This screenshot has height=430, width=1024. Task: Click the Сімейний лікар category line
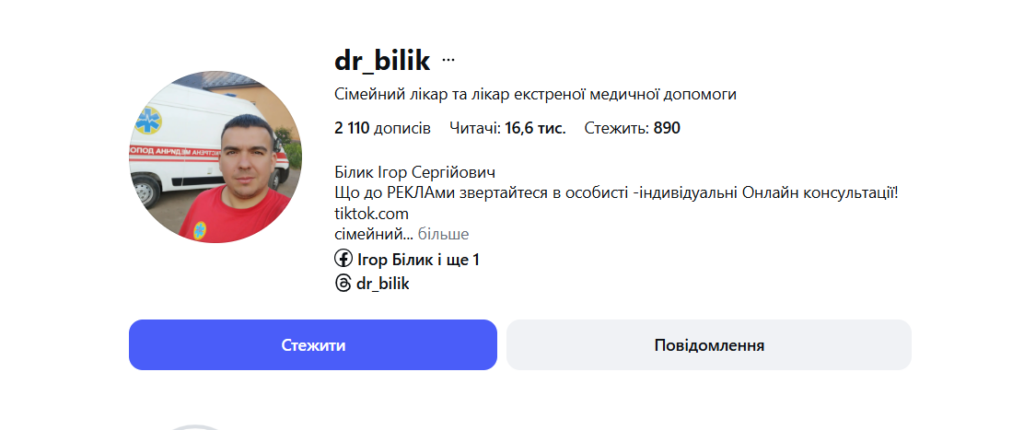tap(535, 95)
